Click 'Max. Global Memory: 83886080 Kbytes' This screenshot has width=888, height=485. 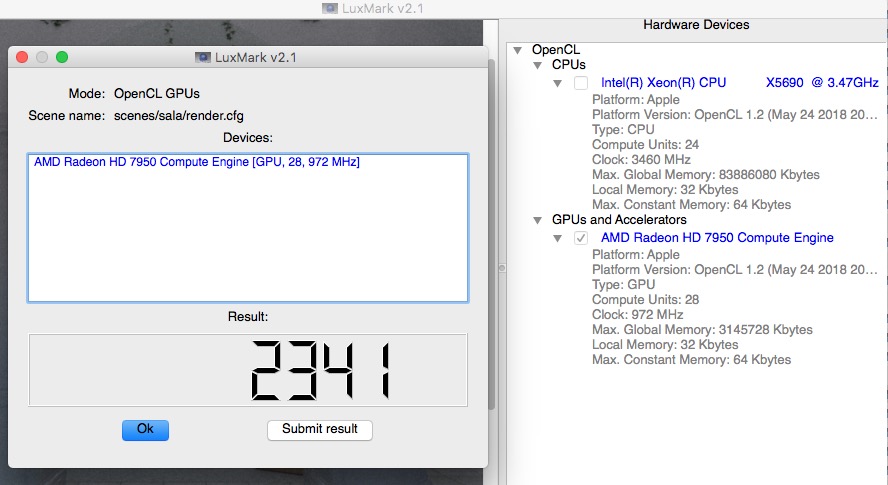point(706,175)
